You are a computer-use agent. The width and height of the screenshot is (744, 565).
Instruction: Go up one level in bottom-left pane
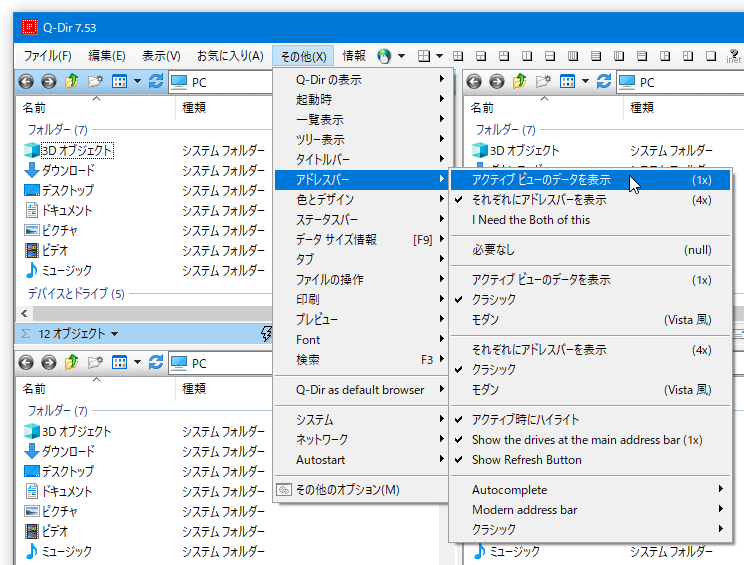point(72,362)
